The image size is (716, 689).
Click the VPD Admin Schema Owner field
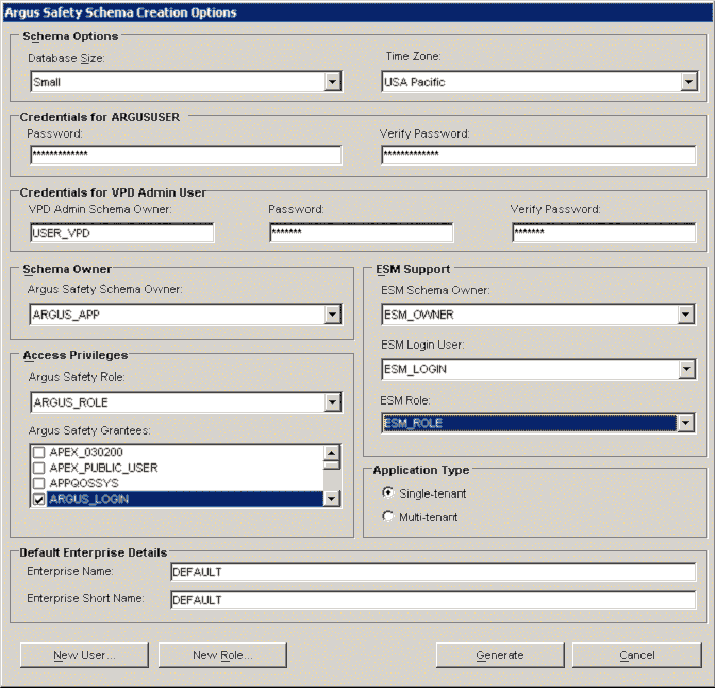tap(122, 233)
